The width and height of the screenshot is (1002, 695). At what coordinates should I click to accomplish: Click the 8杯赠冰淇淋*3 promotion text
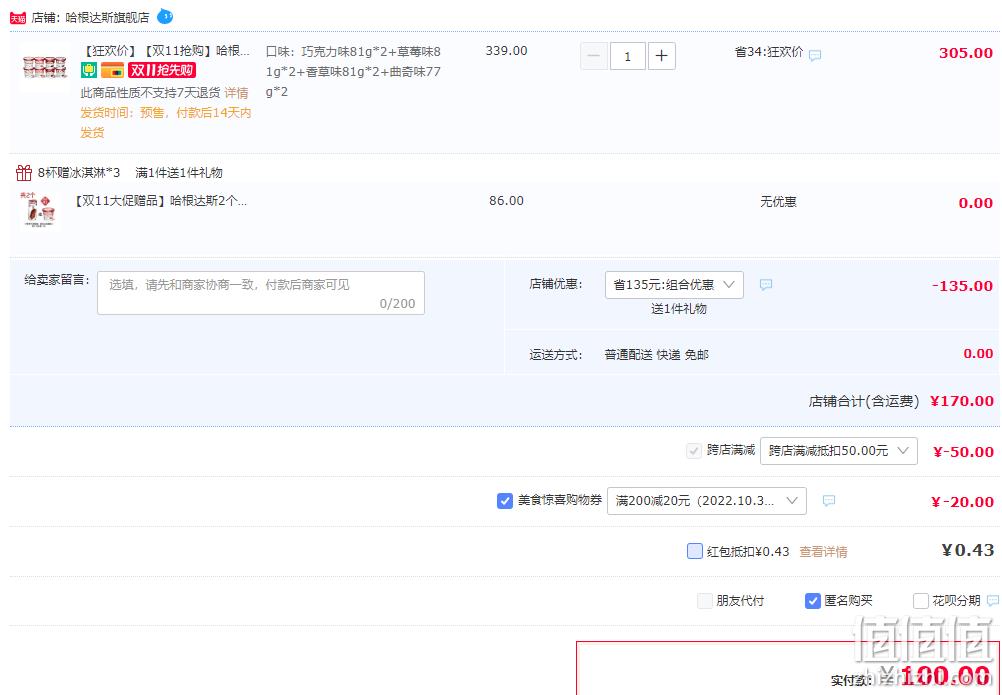tap(79, 172)
